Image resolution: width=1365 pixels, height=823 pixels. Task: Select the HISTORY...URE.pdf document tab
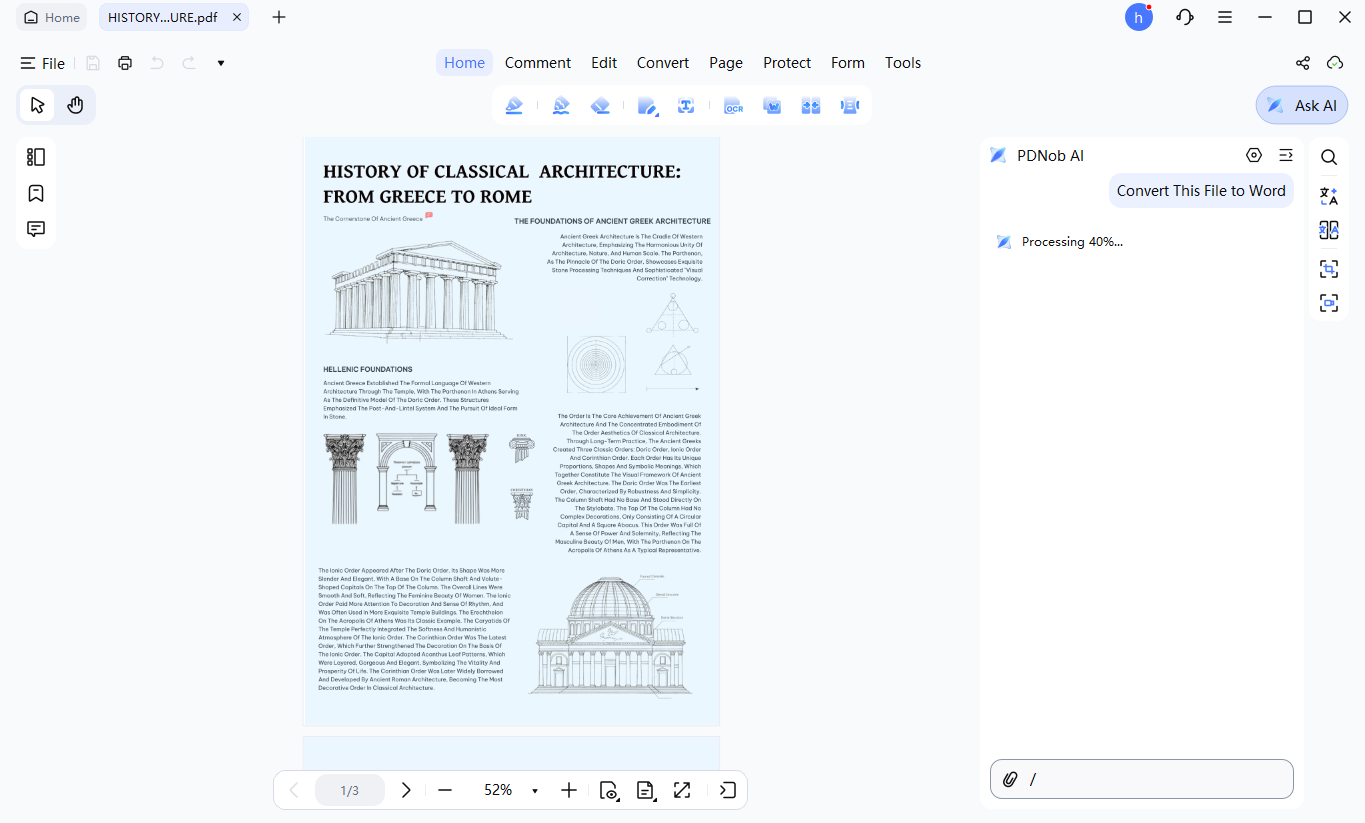[173, 17]
